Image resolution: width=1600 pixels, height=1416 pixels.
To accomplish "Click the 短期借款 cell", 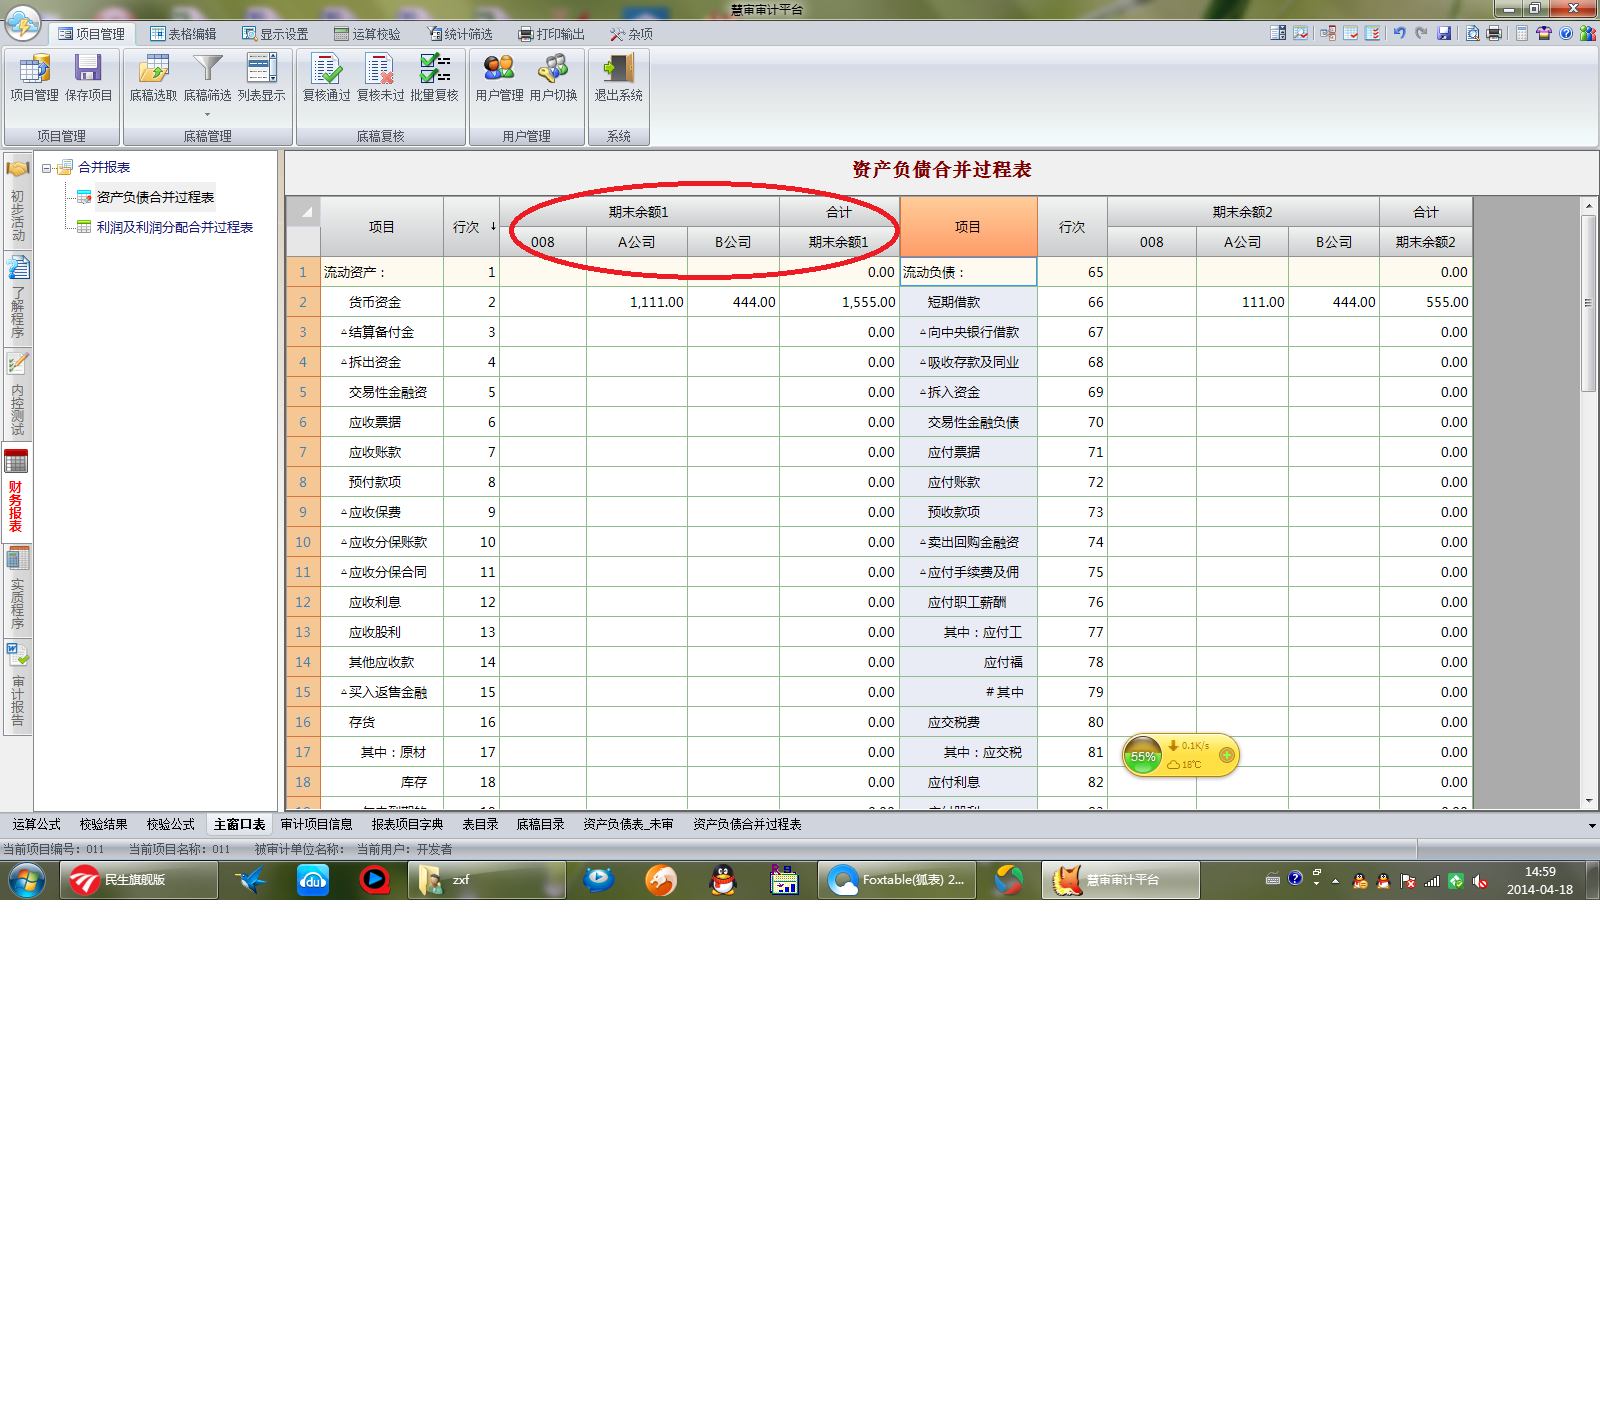I will [x=968, y=302].
